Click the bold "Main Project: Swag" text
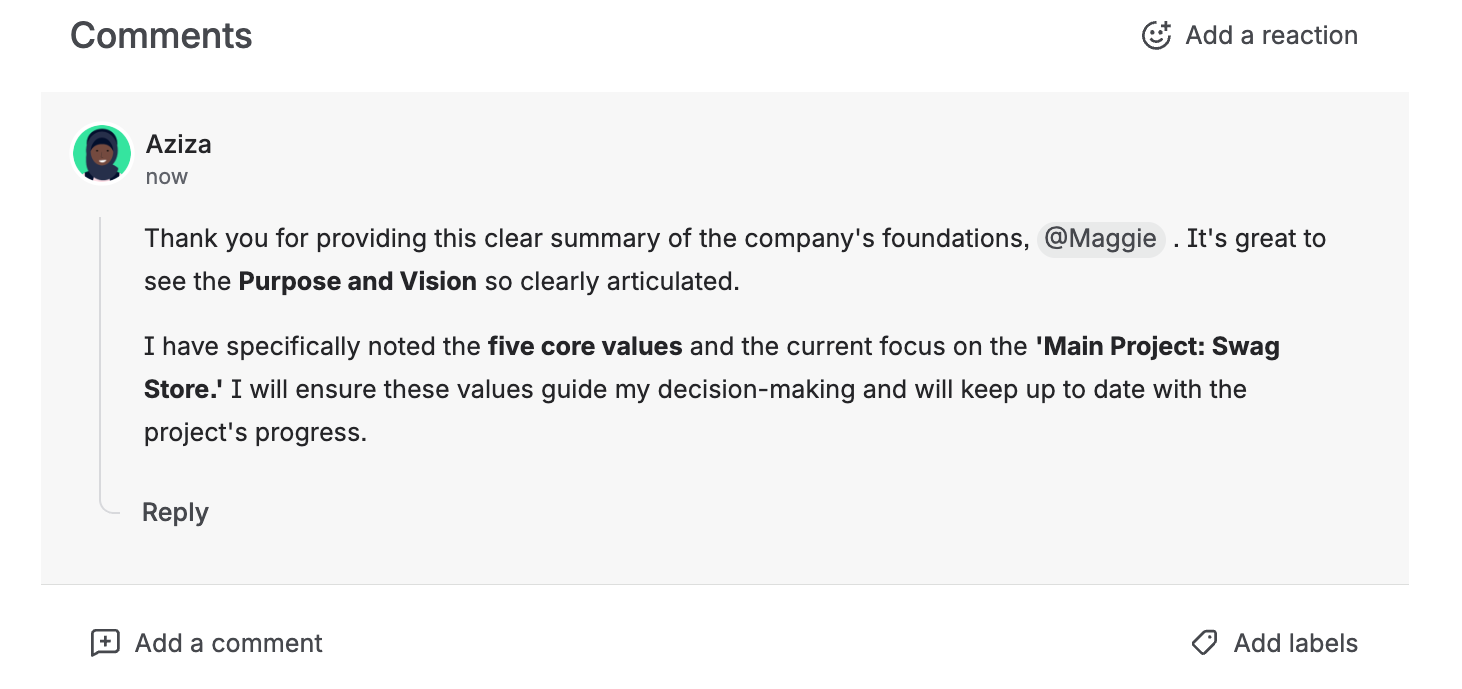 point(1157,347)
